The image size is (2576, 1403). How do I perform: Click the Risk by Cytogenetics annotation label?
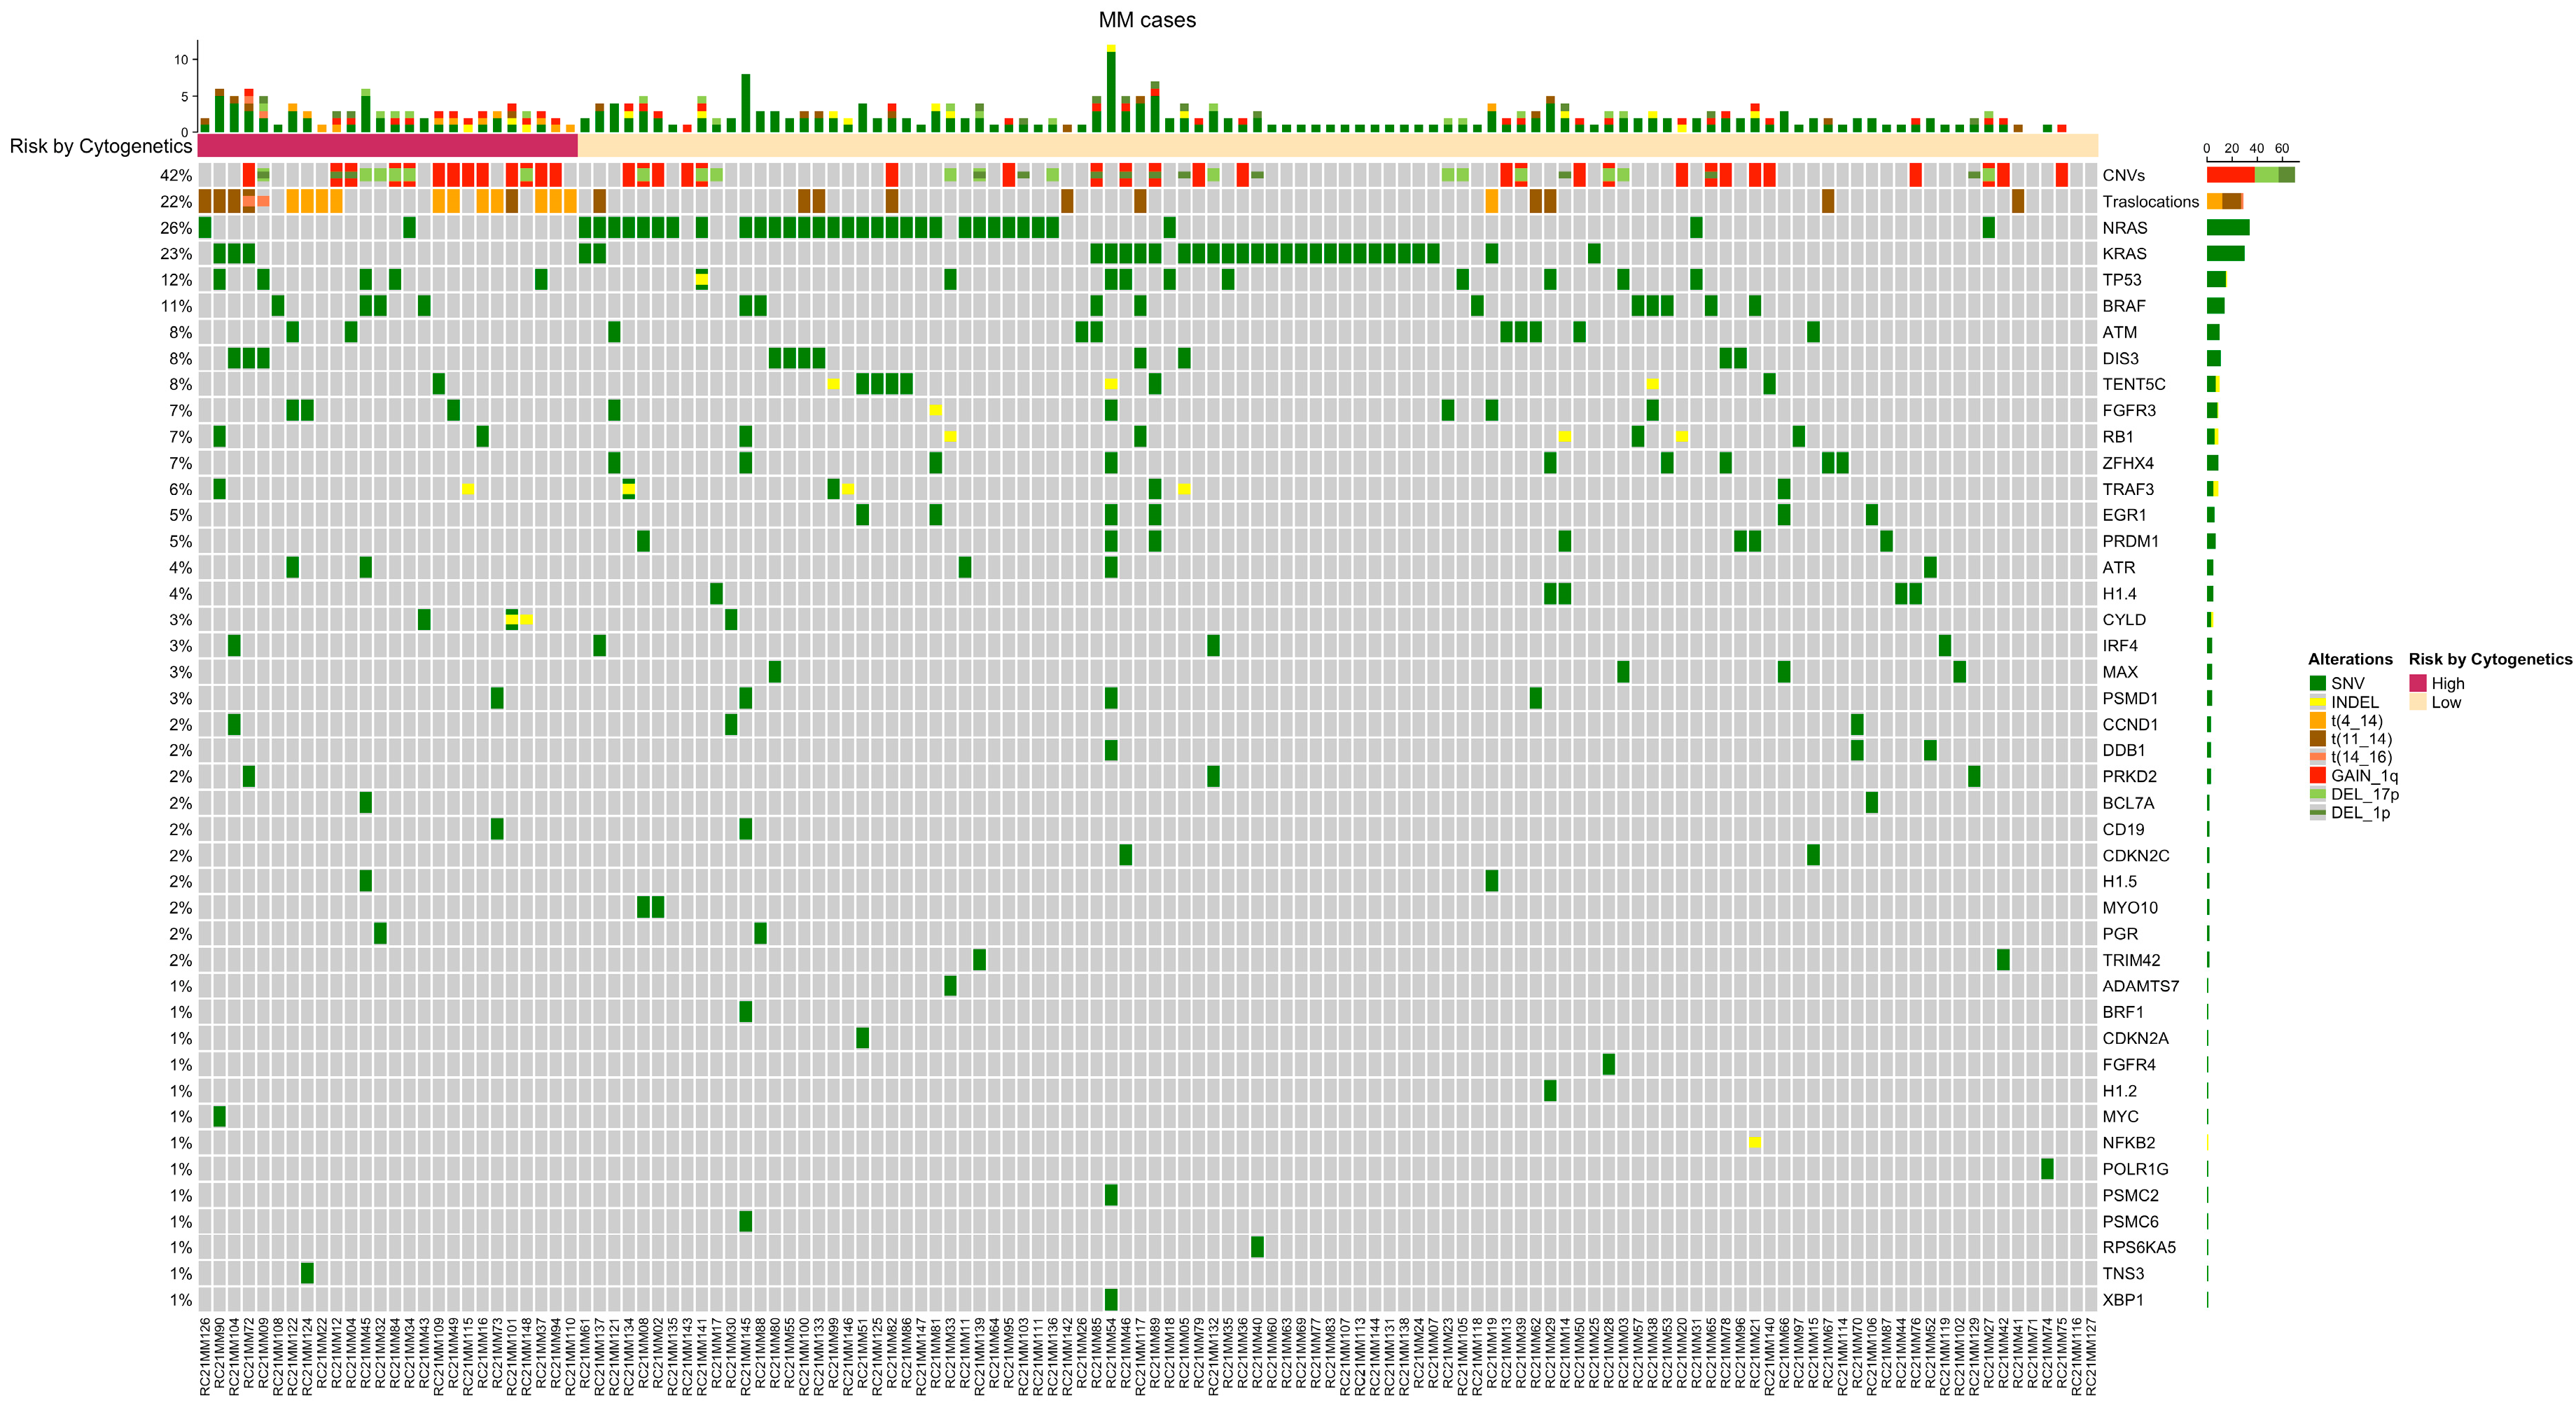pos(100,146)
